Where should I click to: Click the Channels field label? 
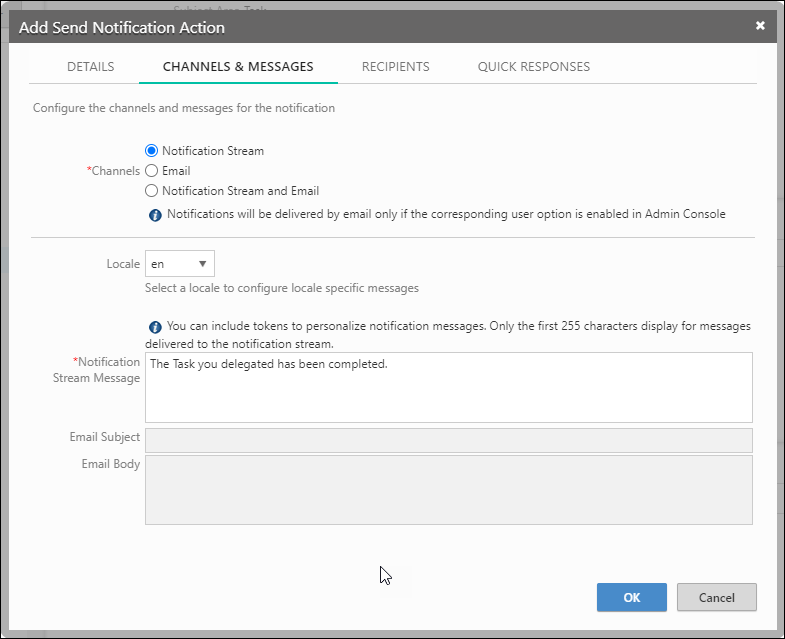point(115,171)
